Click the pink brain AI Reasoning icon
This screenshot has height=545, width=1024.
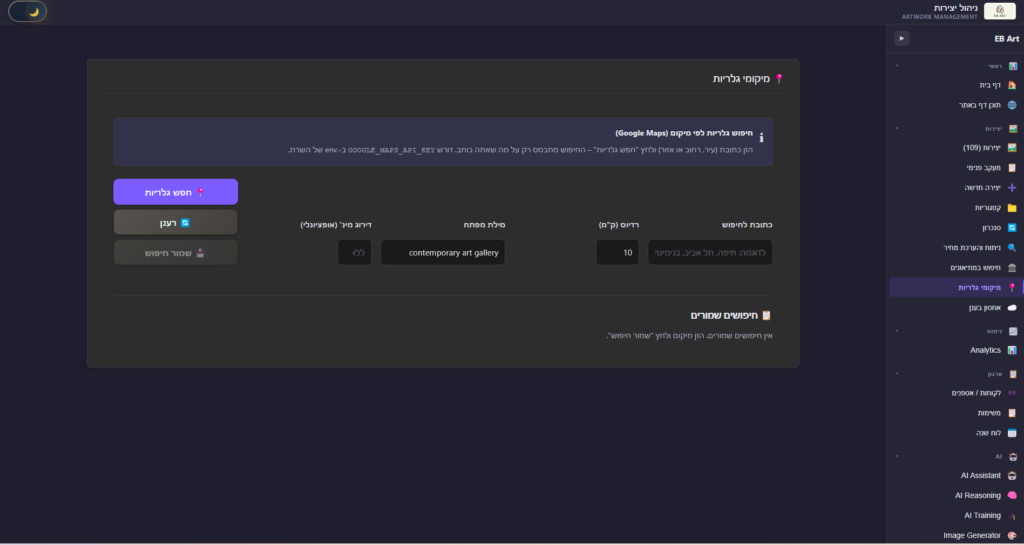[x=1012, y=495]
